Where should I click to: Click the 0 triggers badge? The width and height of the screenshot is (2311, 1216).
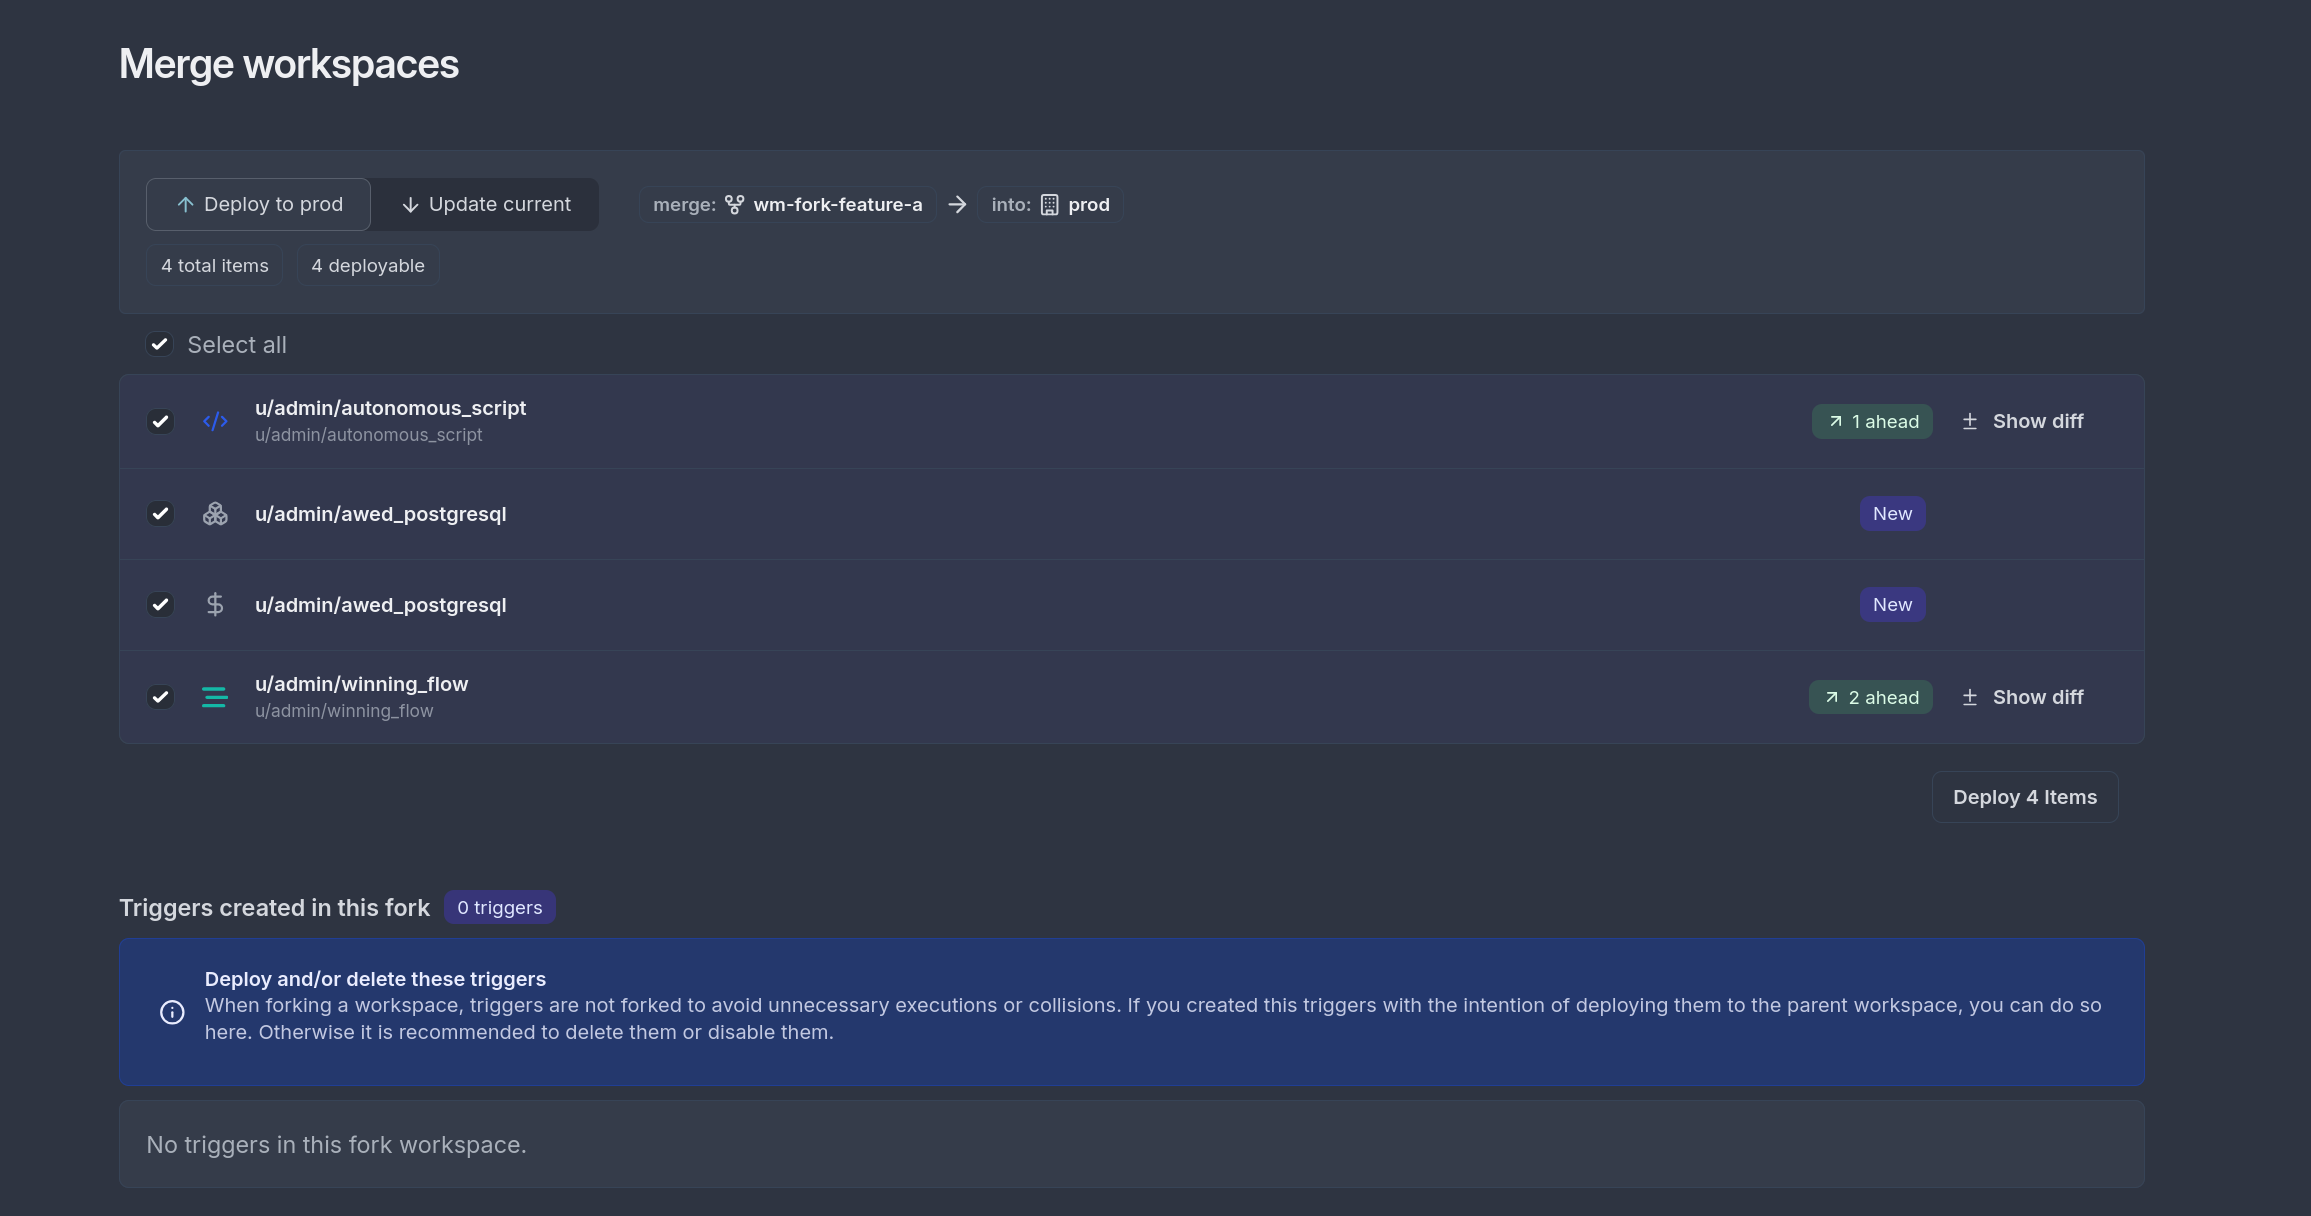pyautogui.click(x=499, y=907)
